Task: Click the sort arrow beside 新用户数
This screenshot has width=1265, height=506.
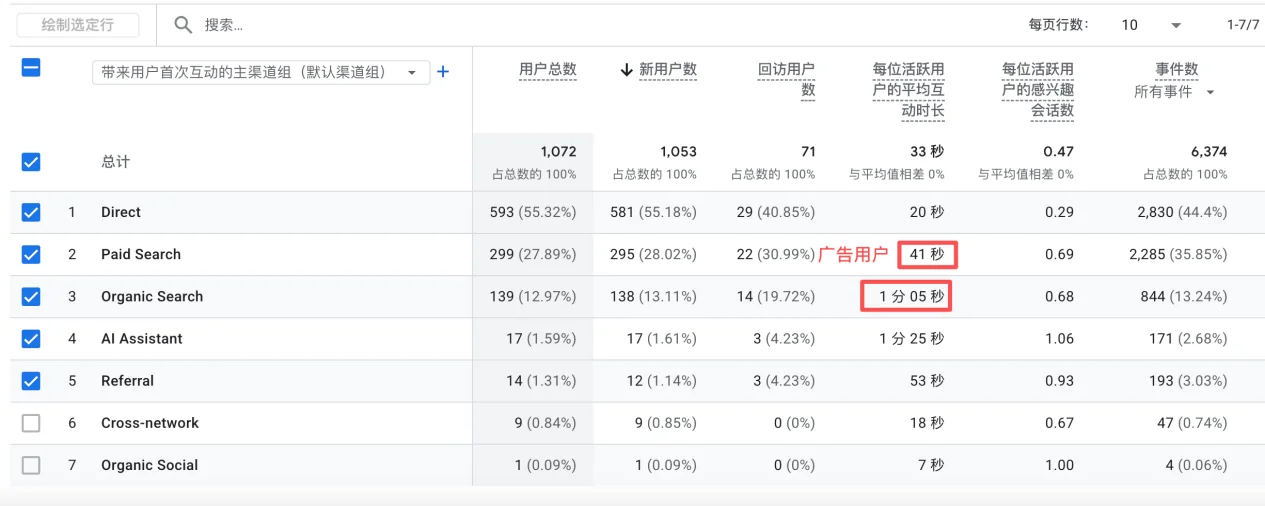Action: pyautogui.click(x=627, y=70)
